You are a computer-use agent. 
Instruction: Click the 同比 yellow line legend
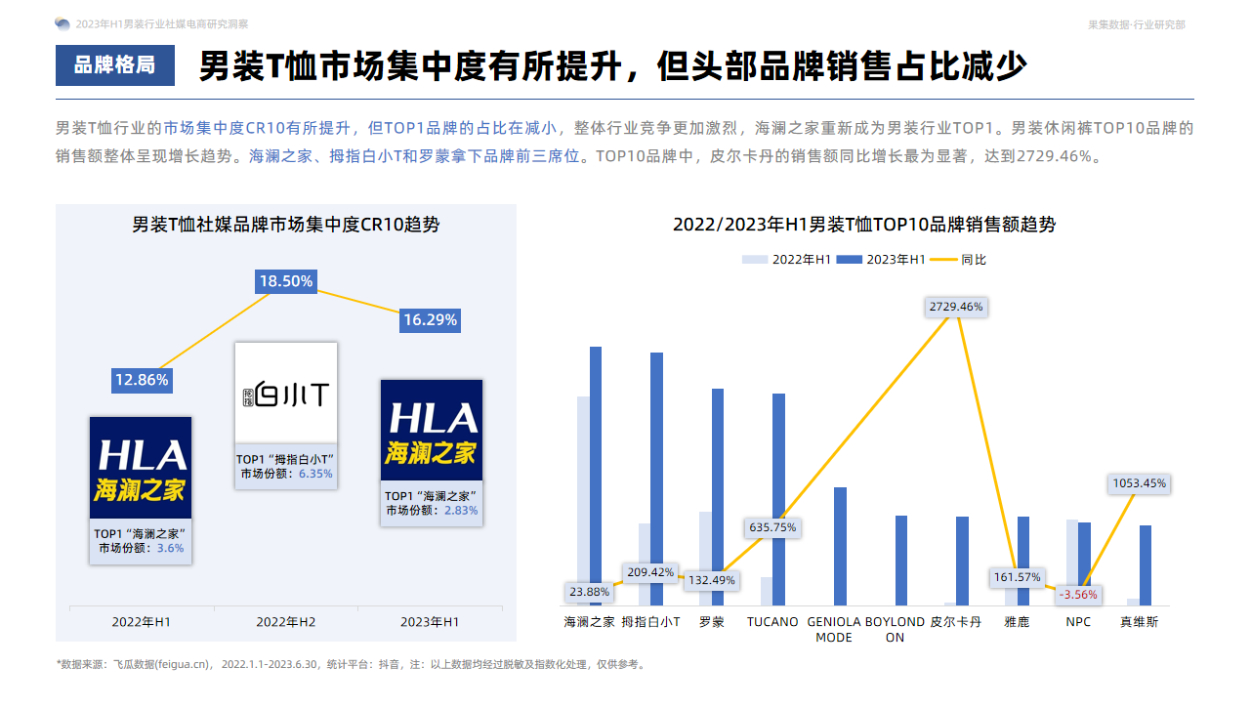tap(958, 259)
